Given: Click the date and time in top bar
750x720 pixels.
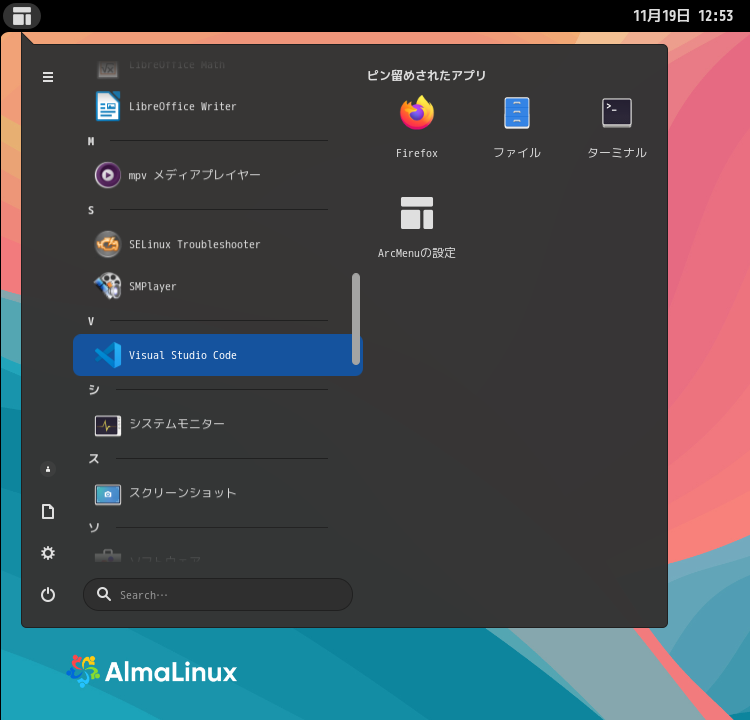Looking at the screenshot, I should (x=683, y=16).
